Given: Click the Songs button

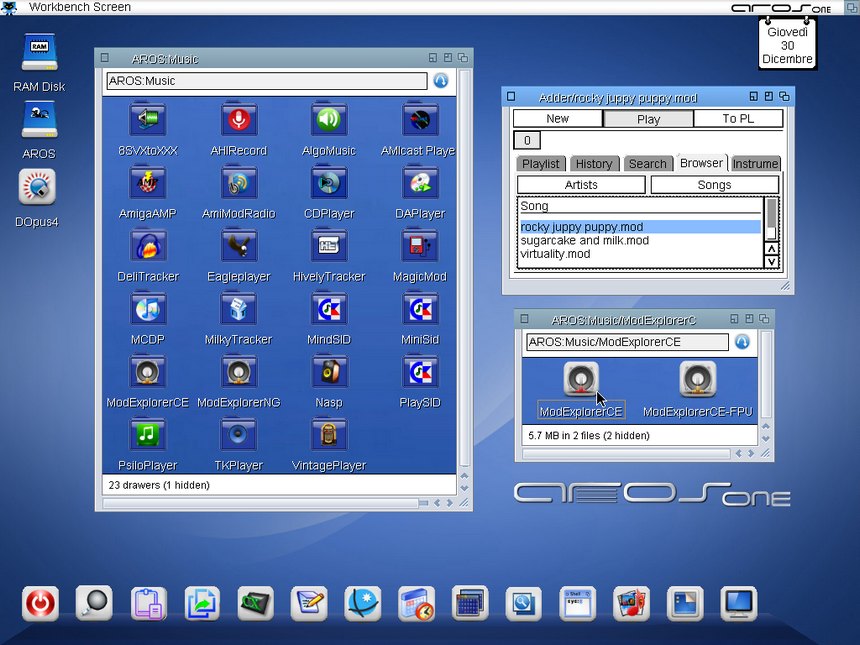Looking at the screenshot, I should click(x=714, y=185).
